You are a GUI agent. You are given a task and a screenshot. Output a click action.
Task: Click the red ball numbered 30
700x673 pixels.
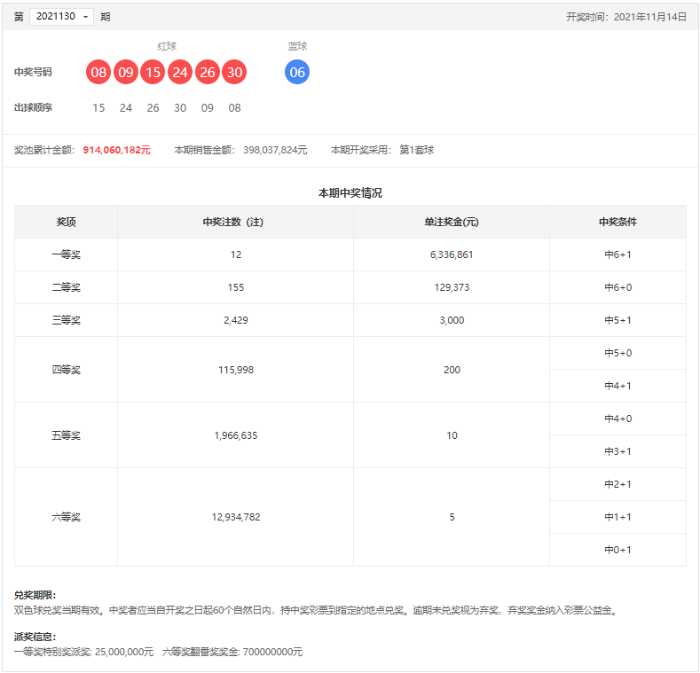234,72
